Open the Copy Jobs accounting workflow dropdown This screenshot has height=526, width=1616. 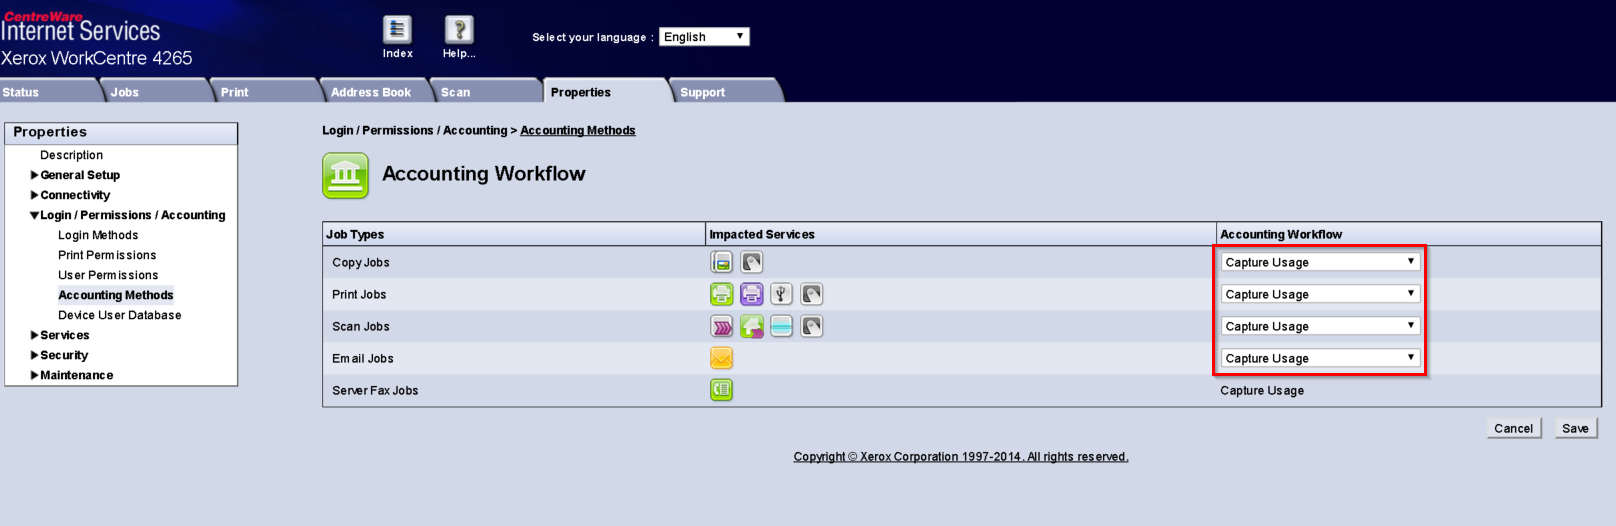[x=1320, y=262]
